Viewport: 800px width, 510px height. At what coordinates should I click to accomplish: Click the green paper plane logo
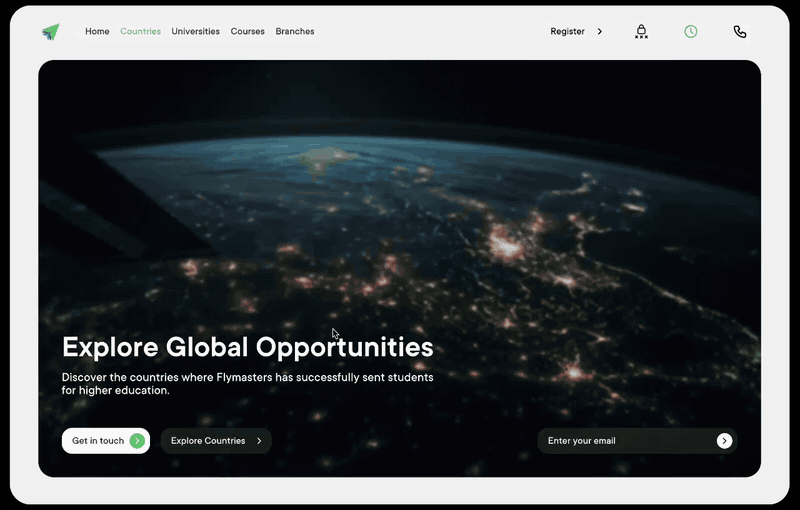click(x=51, y=32)
